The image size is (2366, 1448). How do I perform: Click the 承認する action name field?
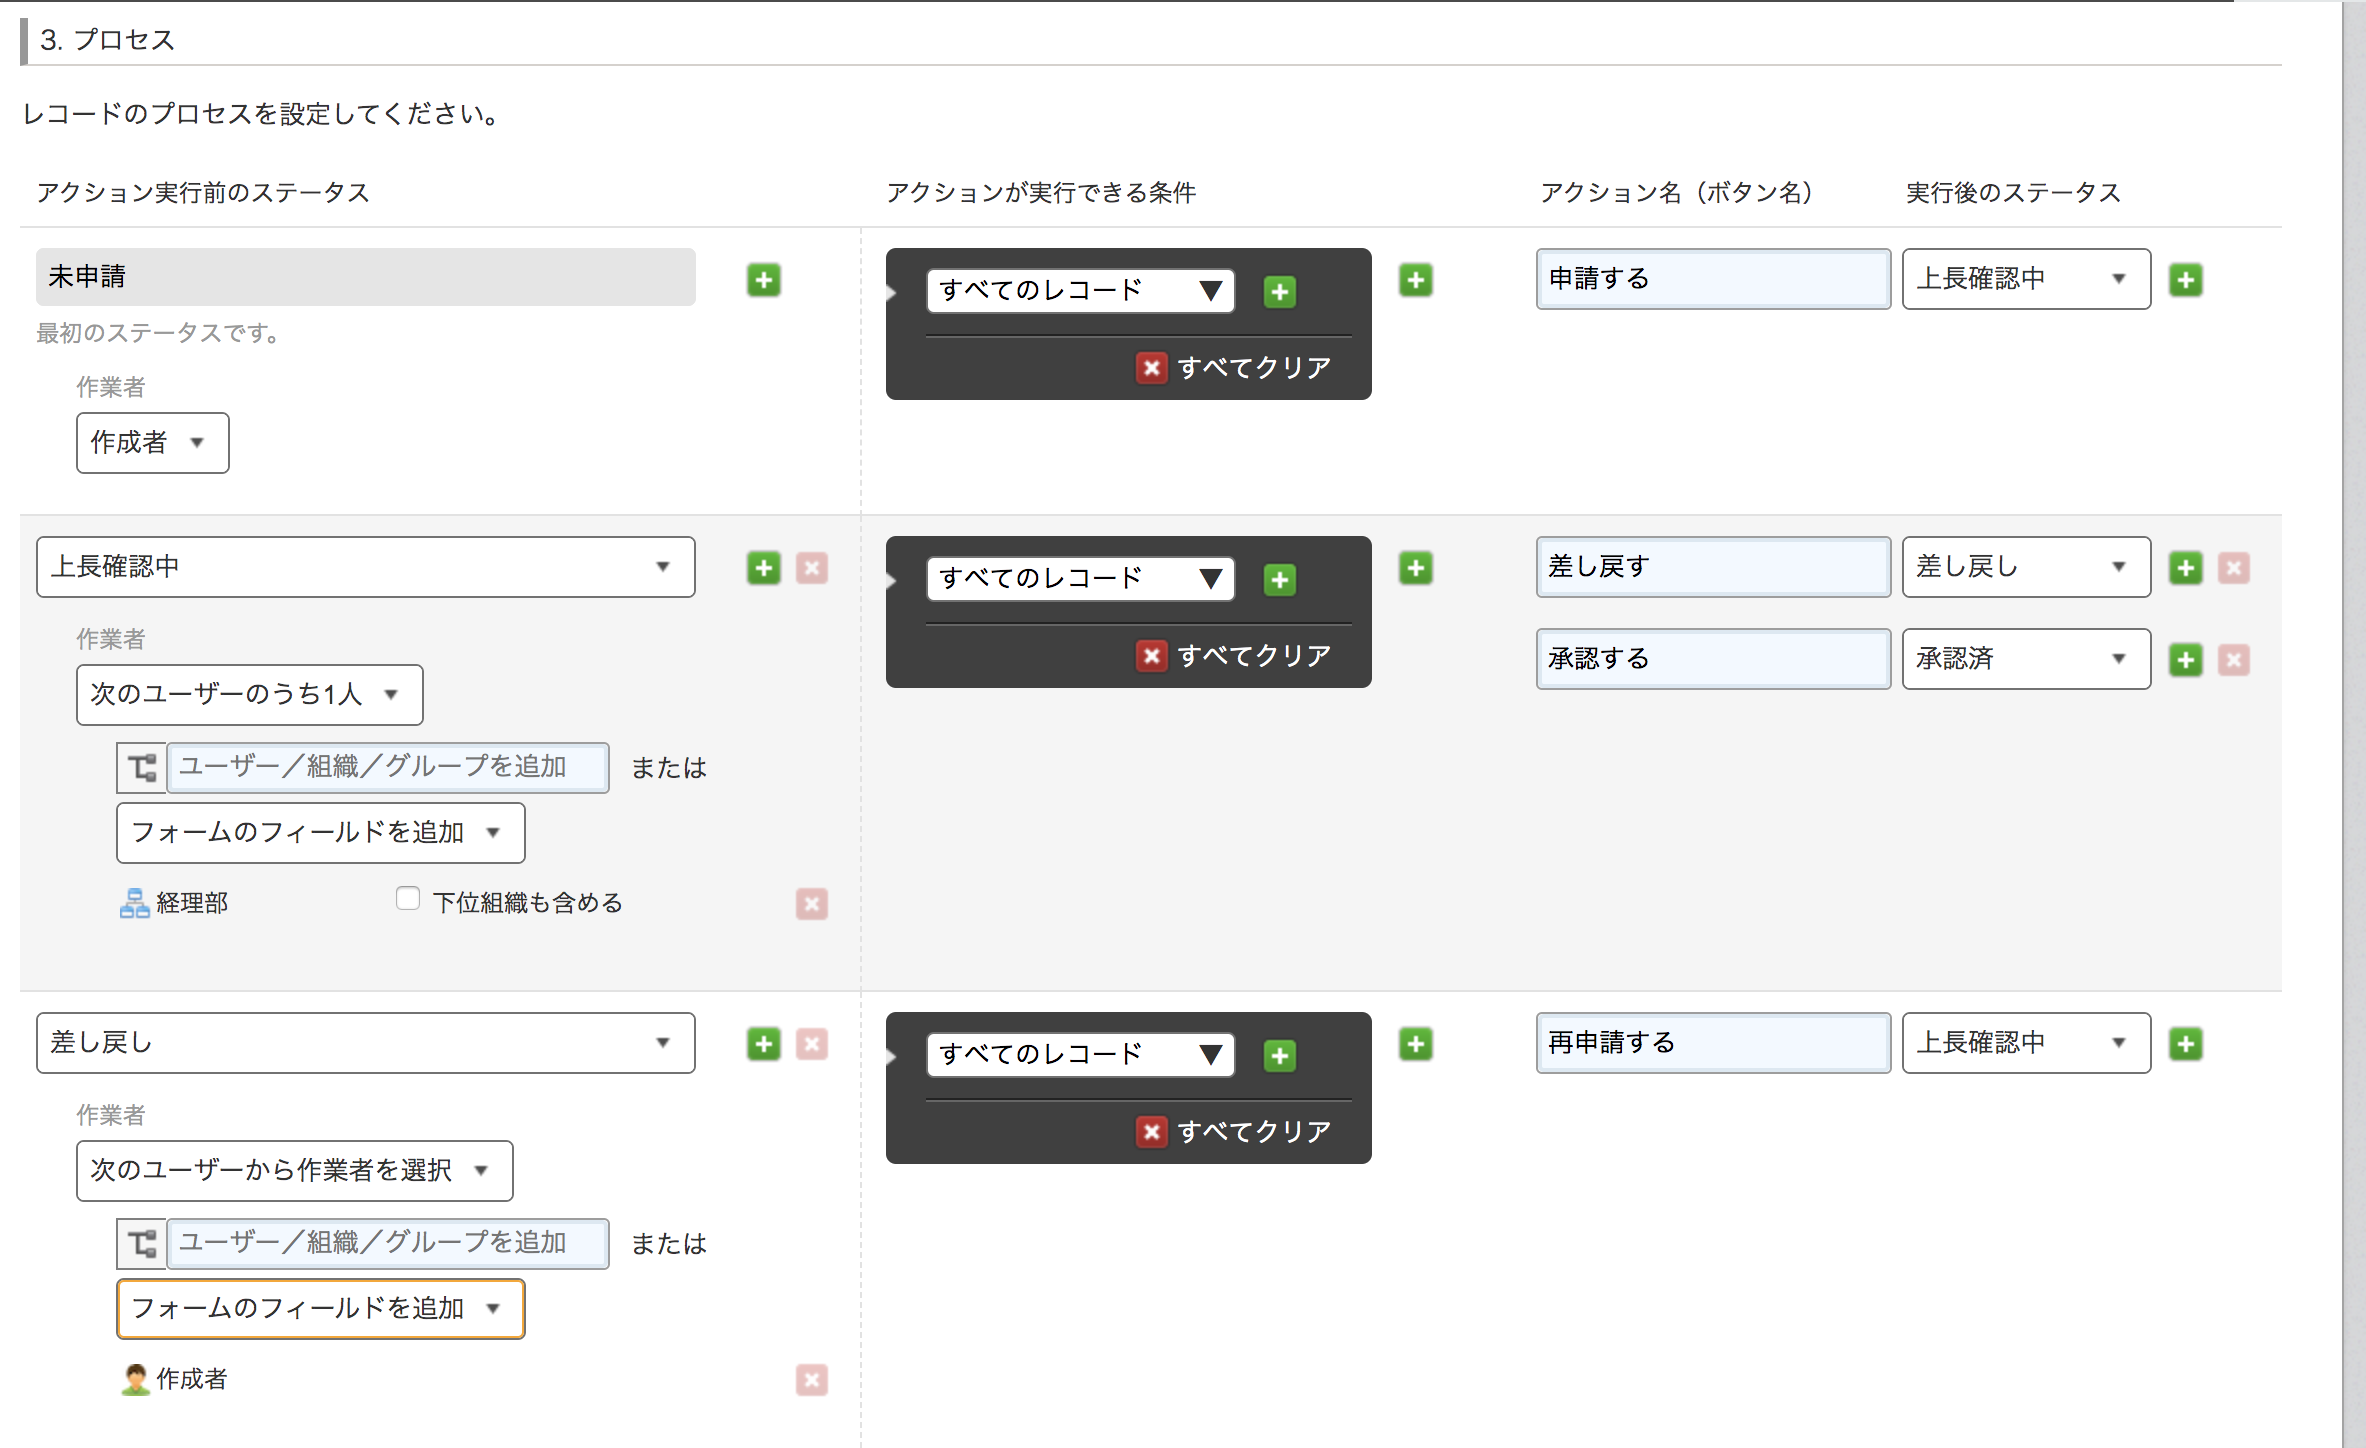(x=1714, y=659)
